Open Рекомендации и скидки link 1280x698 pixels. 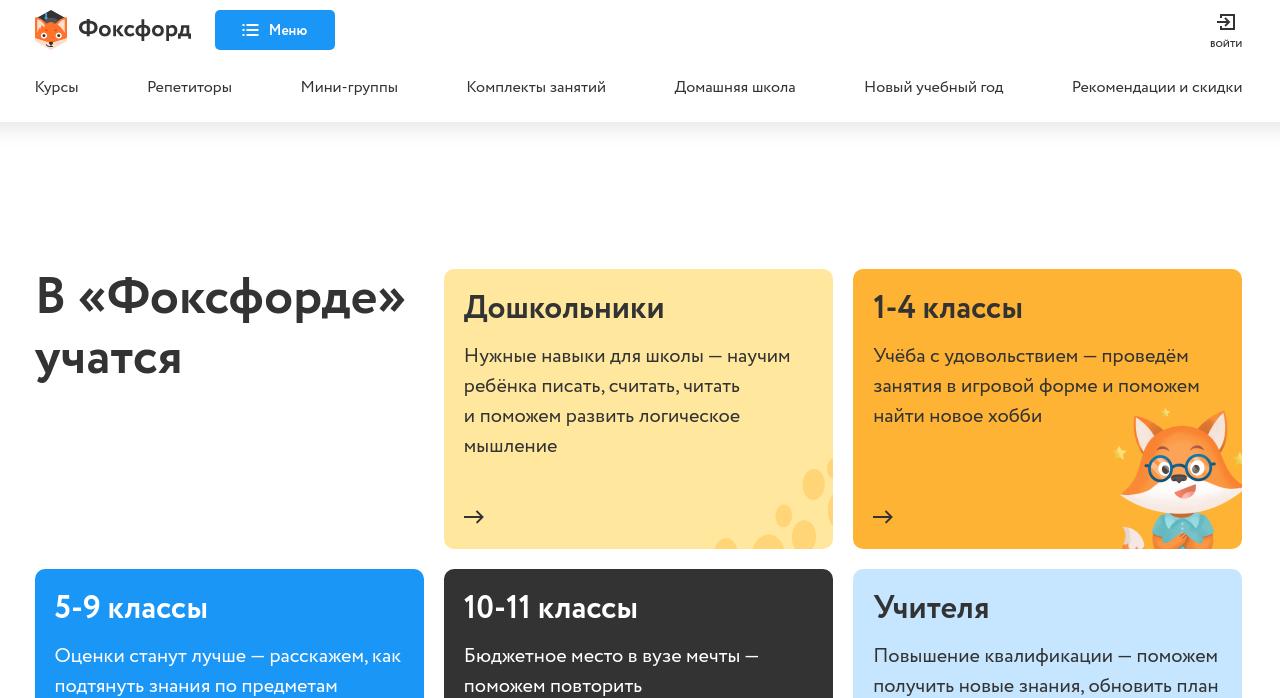1157,87
